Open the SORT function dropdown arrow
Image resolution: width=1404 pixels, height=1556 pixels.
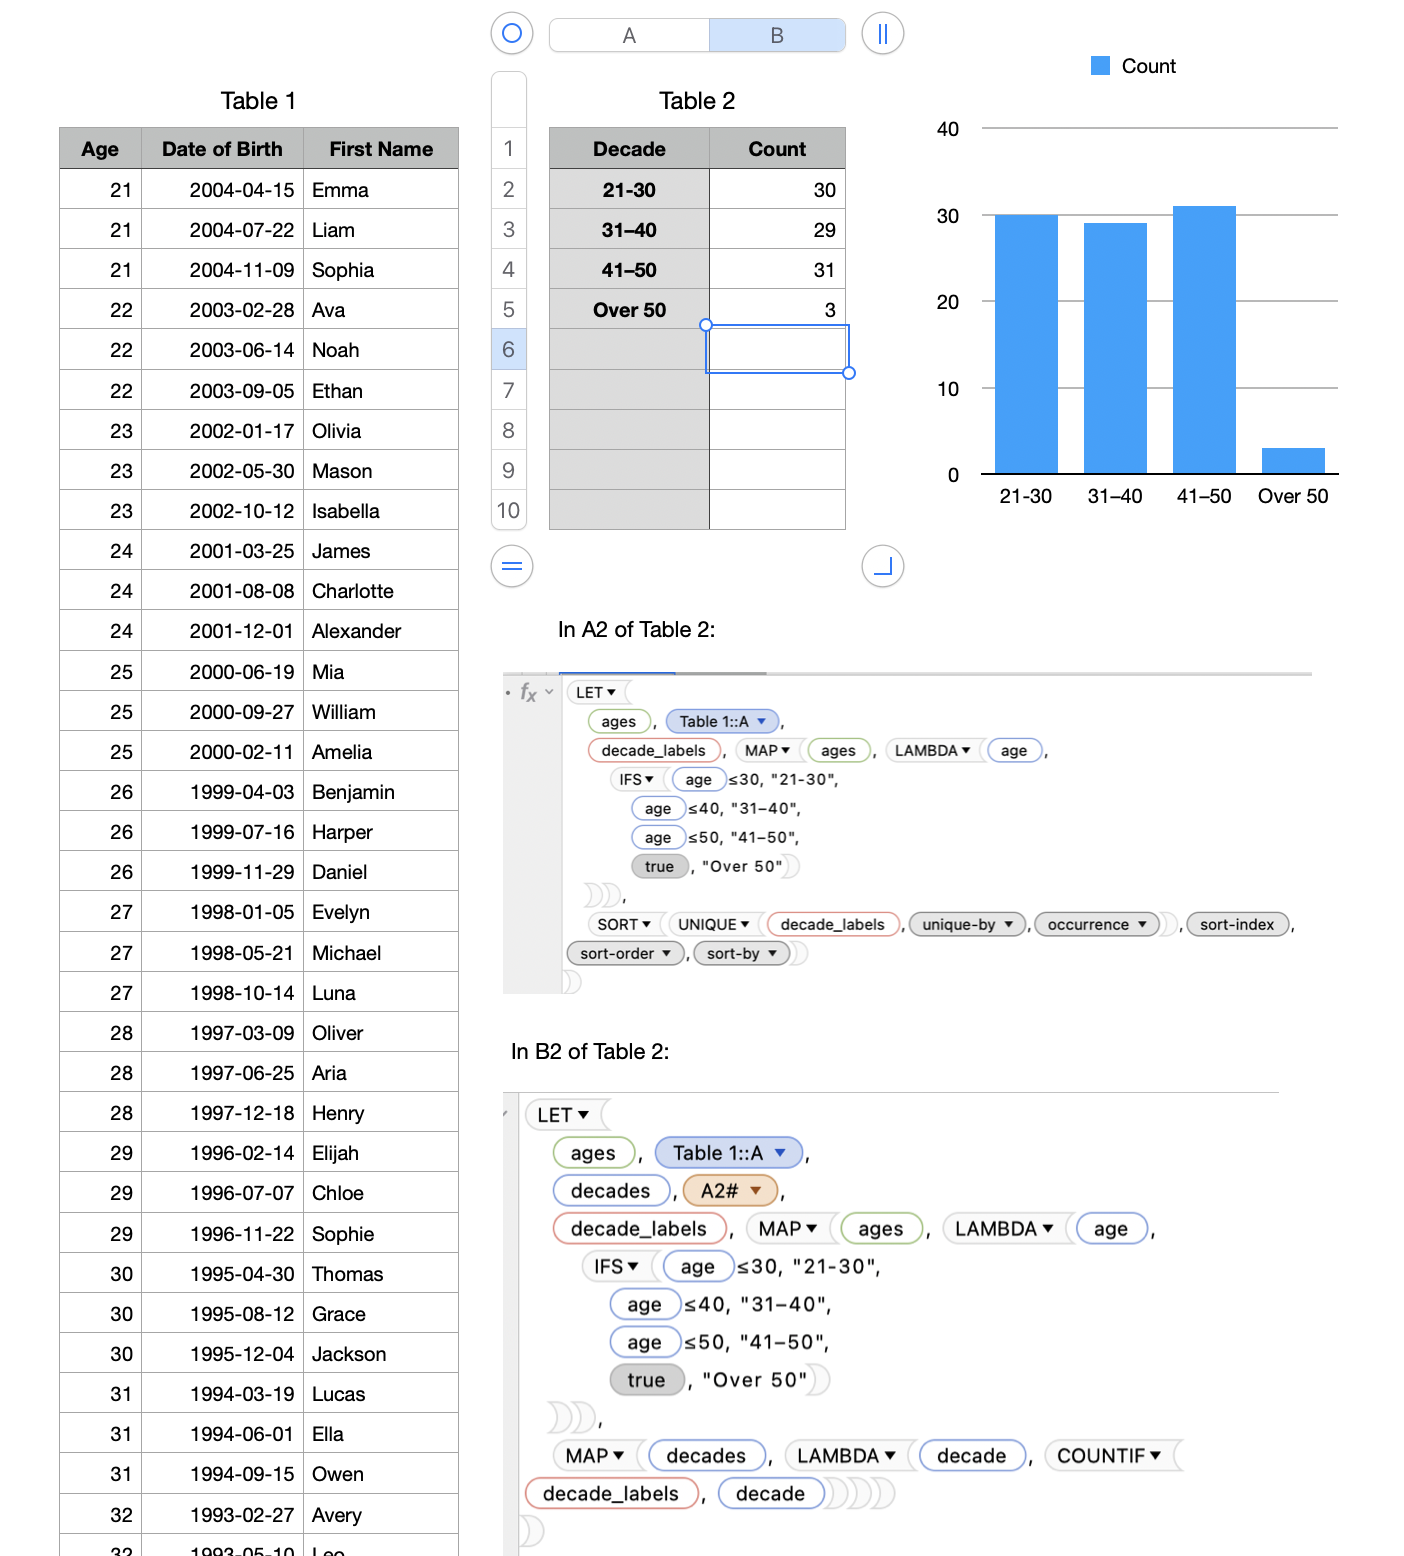click(x=646, y=925)
